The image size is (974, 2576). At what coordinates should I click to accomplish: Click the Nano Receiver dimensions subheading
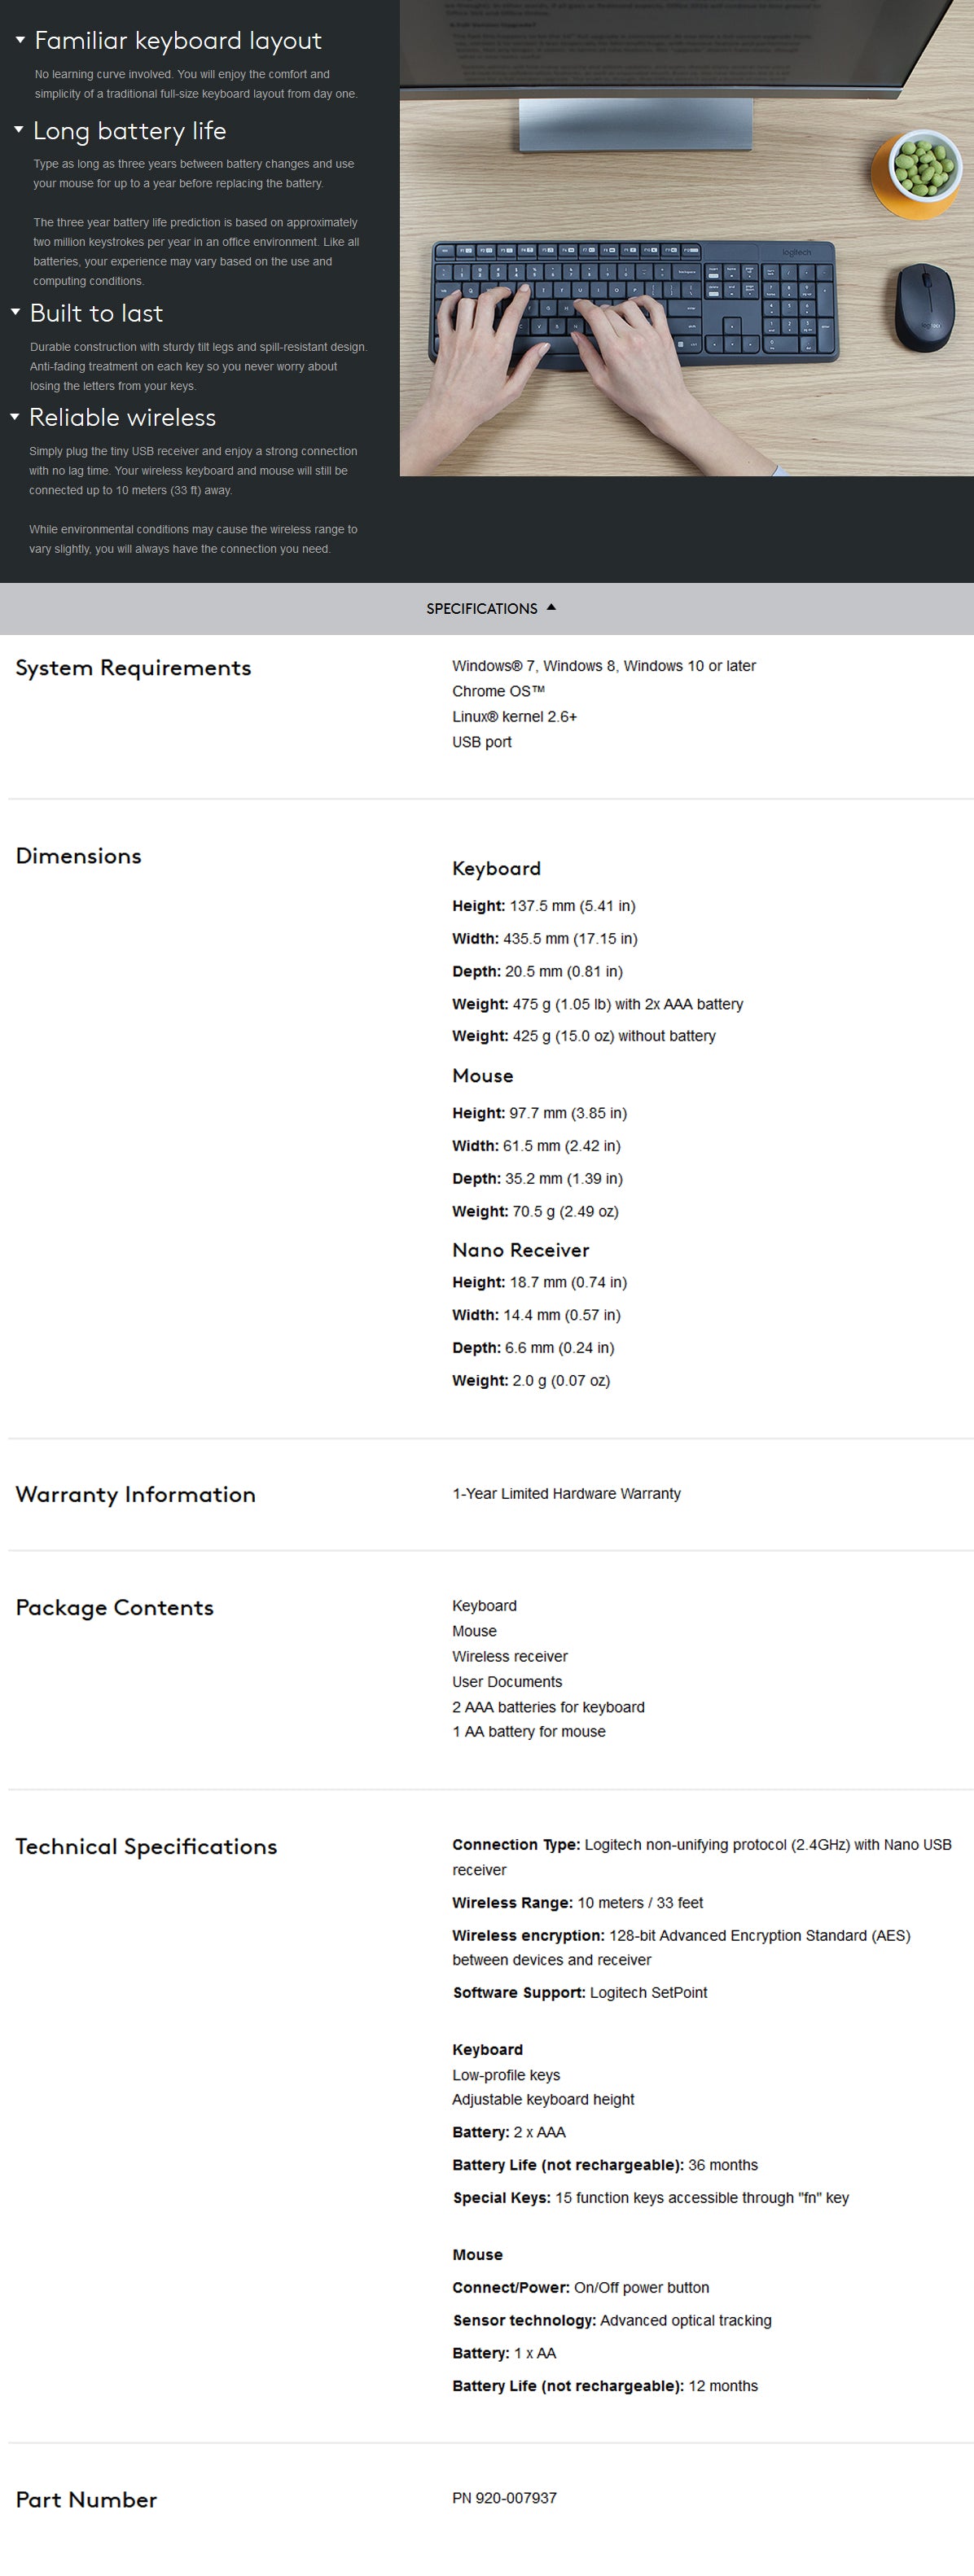tap(520, 1250)
